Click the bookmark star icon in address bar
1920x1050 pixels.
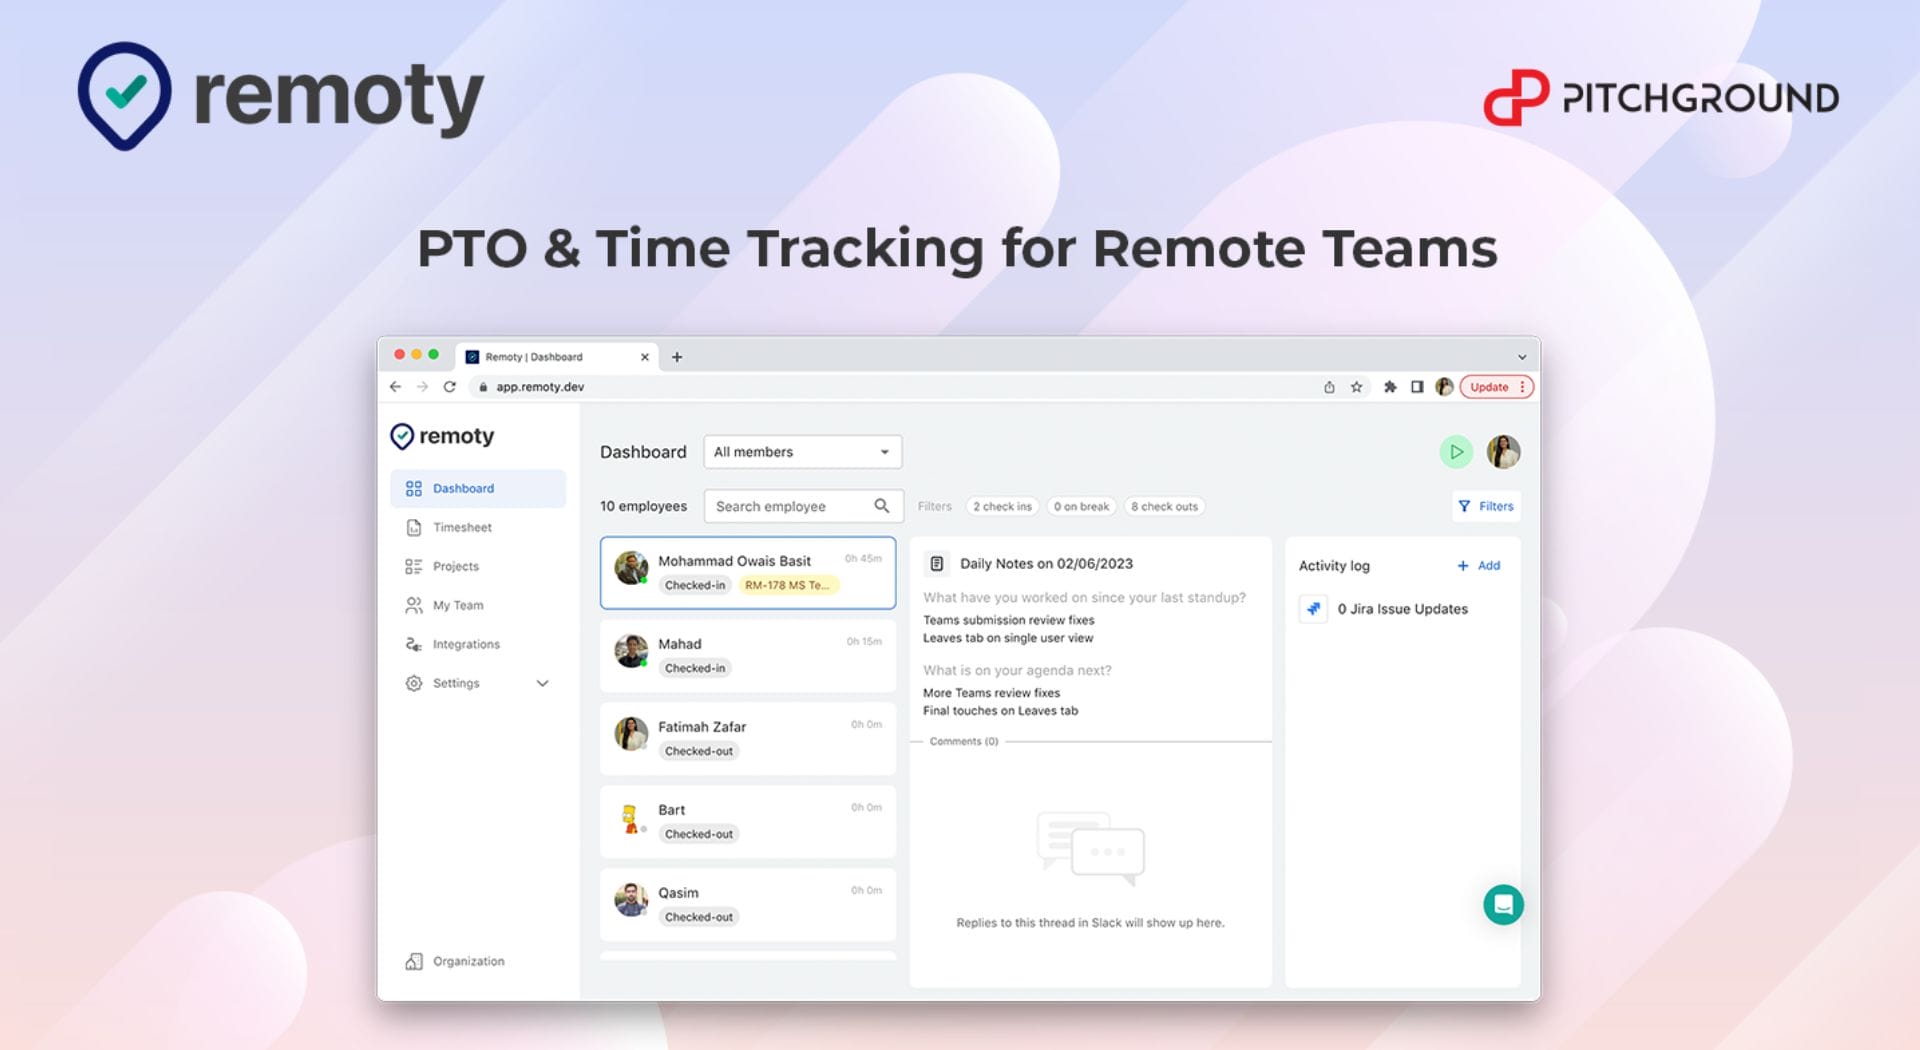1357,387
